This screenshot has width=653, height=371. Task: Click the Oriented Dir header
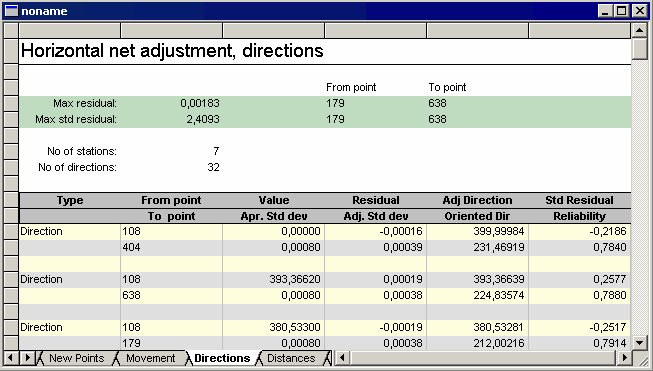click(477, 216)
